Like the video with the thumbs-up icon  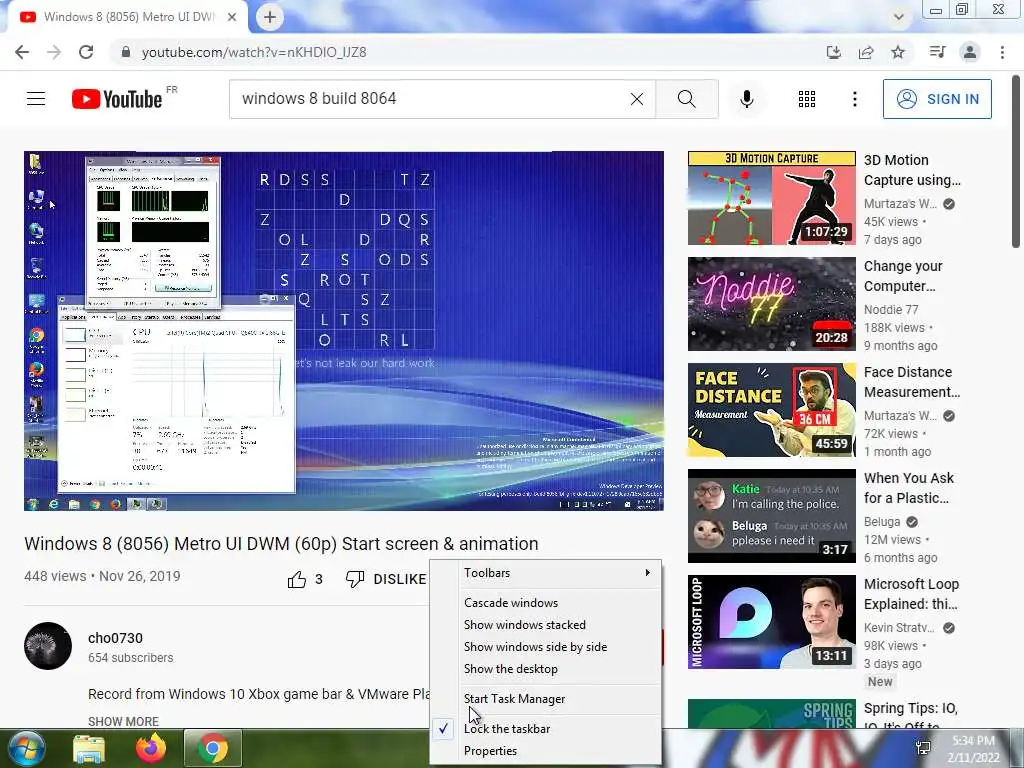[297, 579]
